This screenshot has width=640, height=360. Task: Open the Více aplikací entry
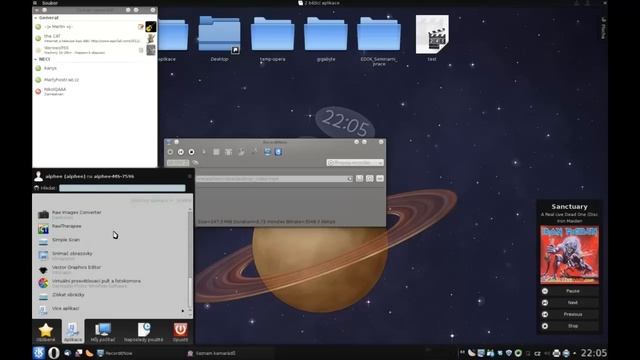pos(110,310)
